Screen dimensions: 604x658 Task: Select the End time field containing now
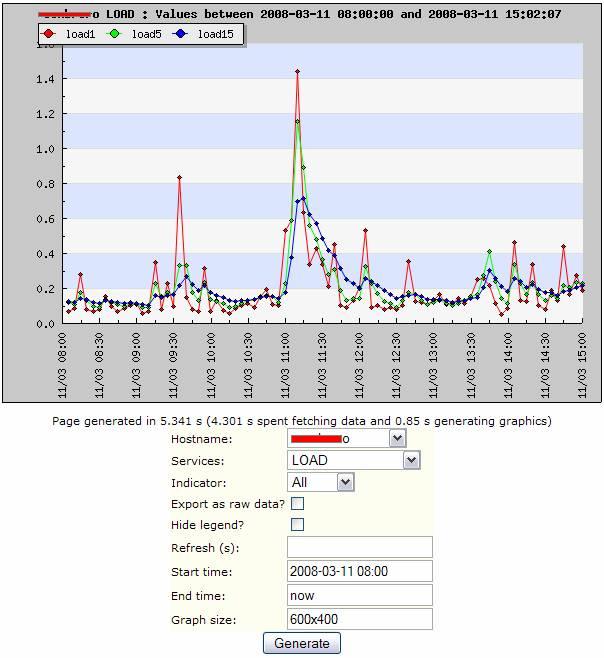point(360,595)
